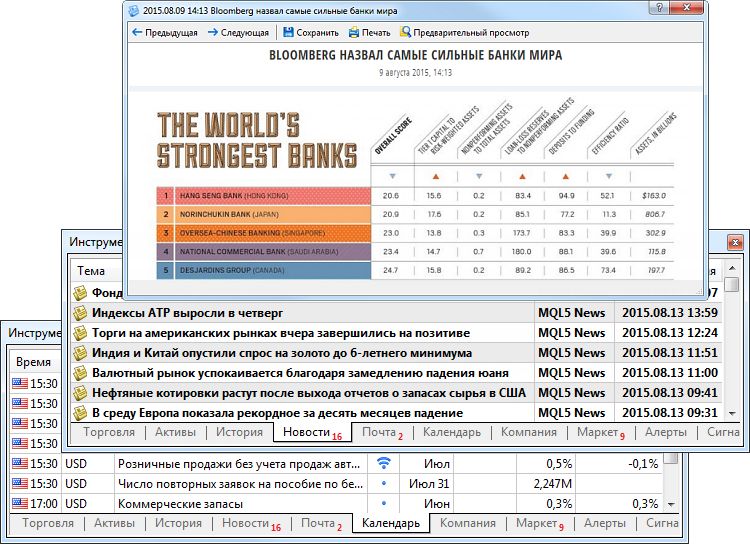
Task: Click timestamp 2015.08.13 13:59
Action: (670, 313)
